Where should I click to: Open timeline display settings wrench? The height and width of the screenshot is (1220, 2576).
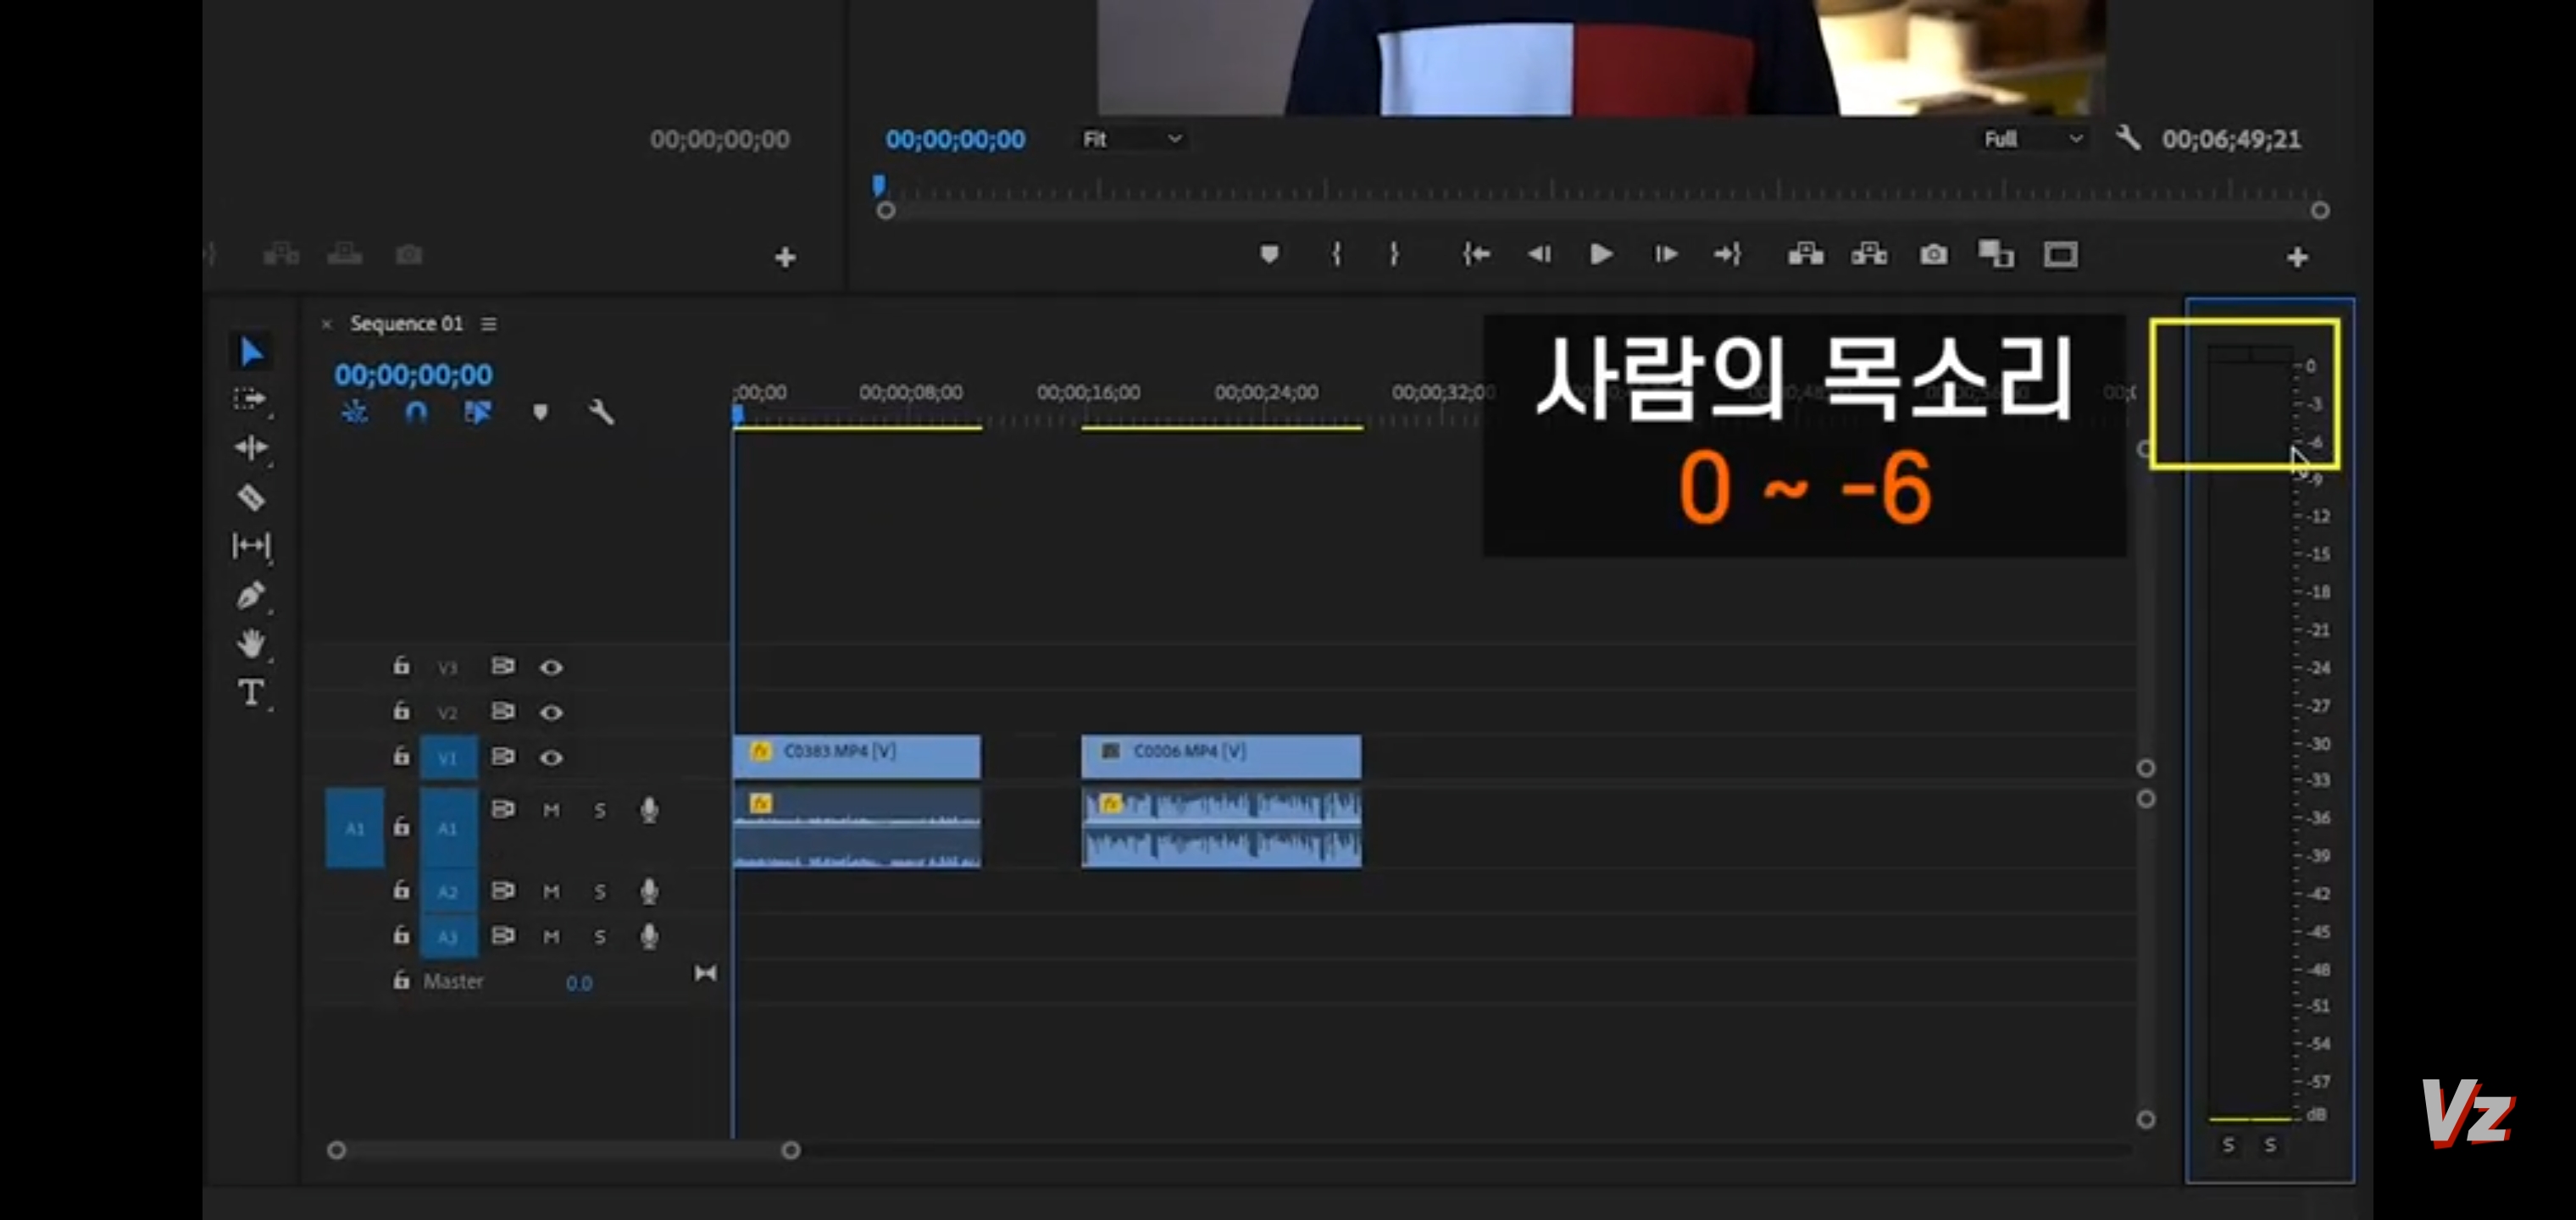tap(601, 412)
